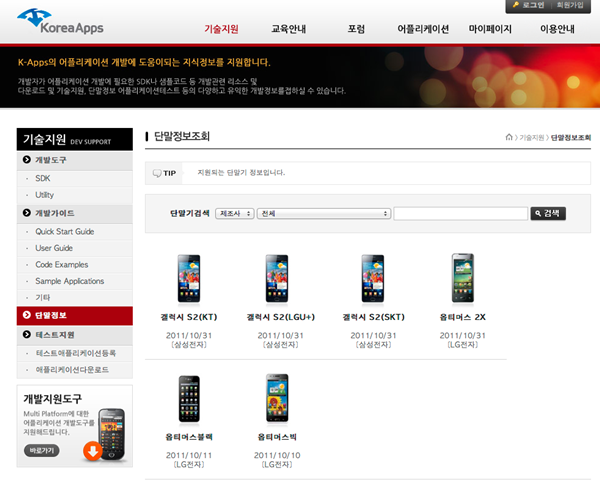Screen dimensions: 600x483
Task: Open the 포럼 menu
Action: (356, 29)
